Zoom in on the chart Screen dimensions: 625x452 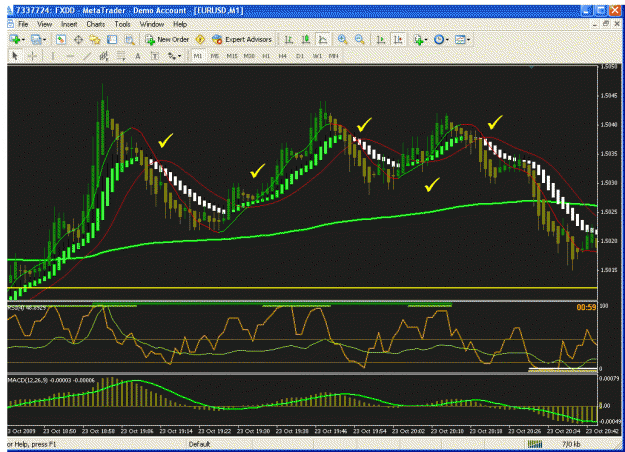[342, 39]
